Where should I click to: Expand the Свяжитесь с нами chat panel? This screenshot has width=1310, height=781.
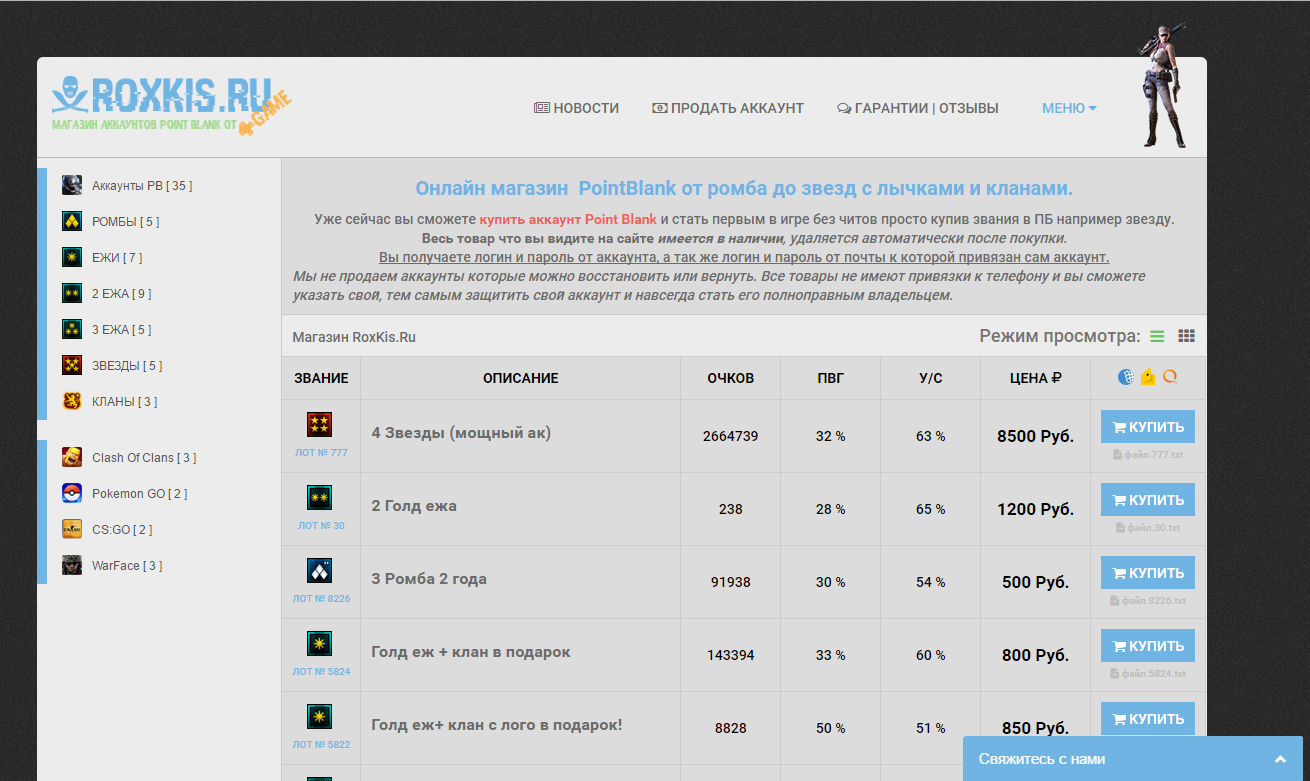coord(1133,759)
